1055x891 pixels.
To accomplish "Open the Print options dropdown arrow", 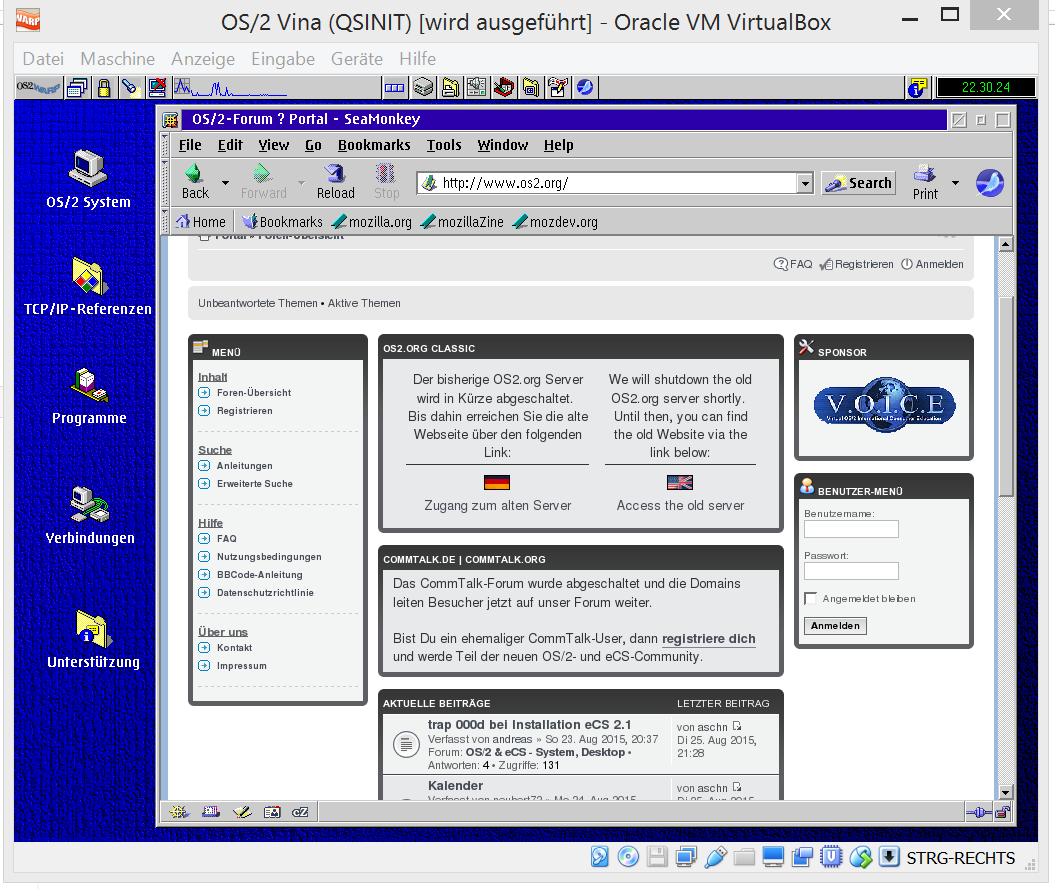I will pyautogui.click(x=955, y=183).
